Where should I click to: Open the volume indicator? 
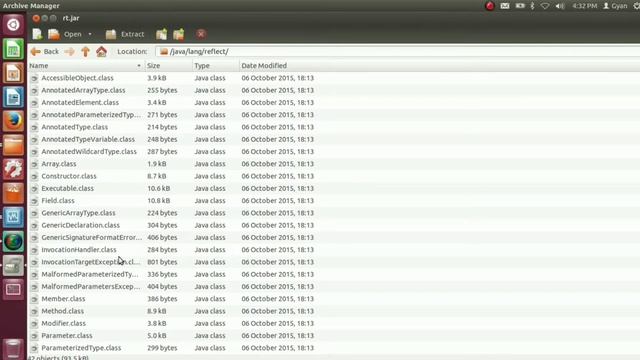[x=560, y=6]
